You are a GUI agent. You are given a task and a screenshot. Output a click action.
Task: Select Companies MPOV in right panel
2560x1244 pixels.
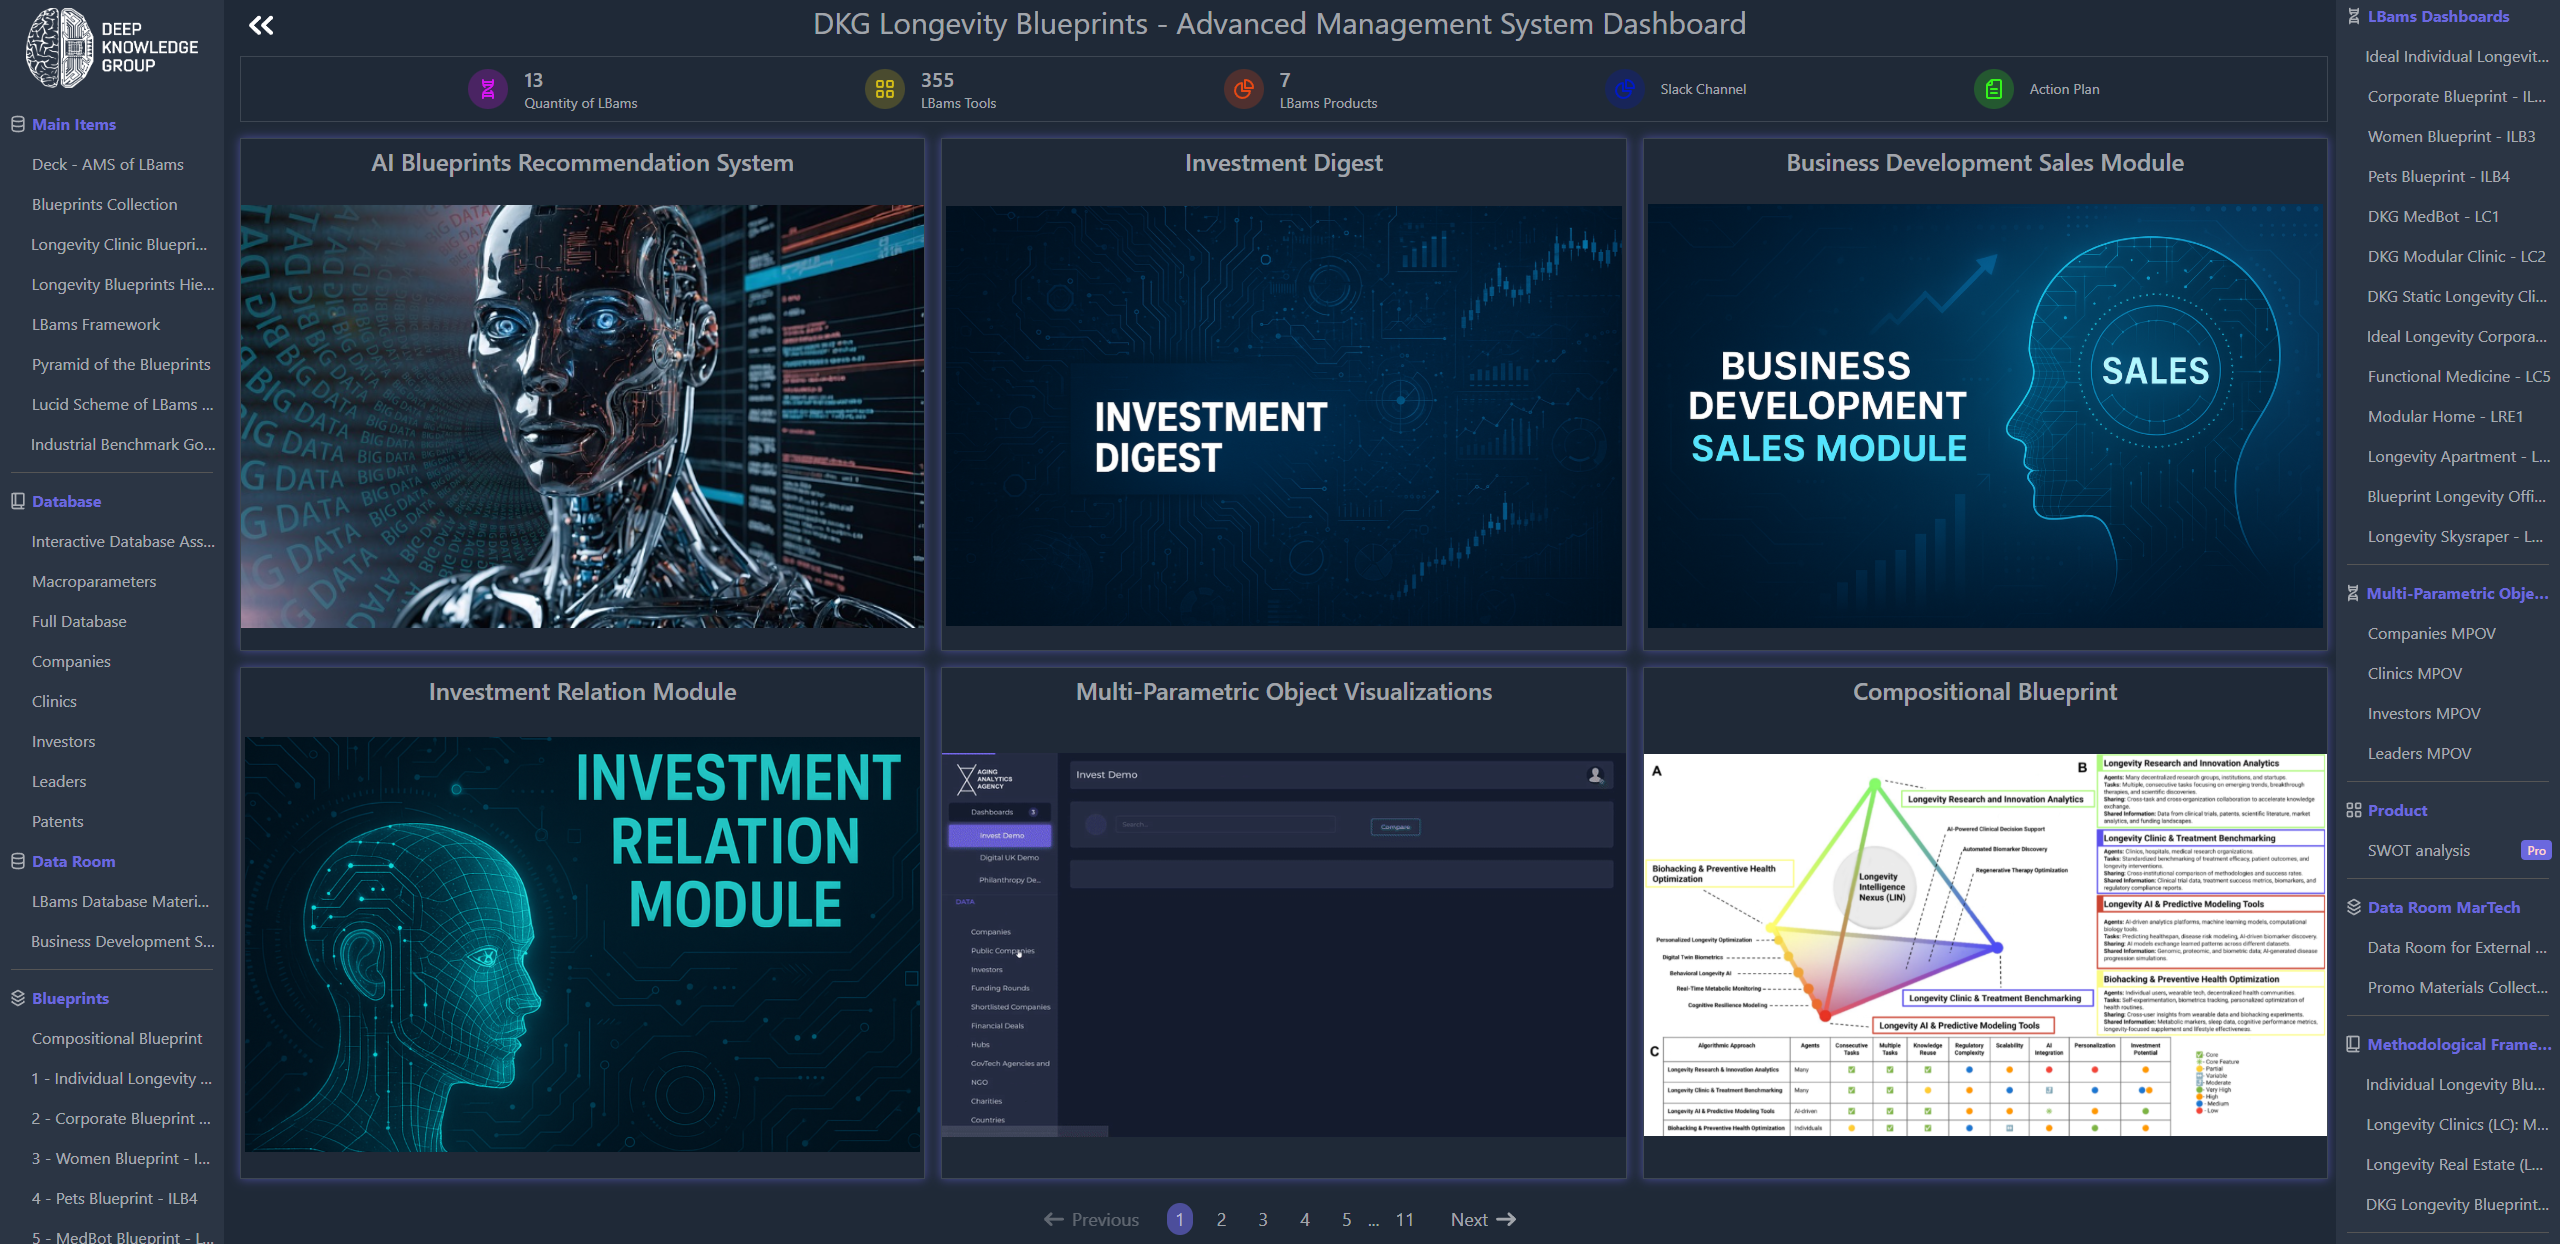2431,634
